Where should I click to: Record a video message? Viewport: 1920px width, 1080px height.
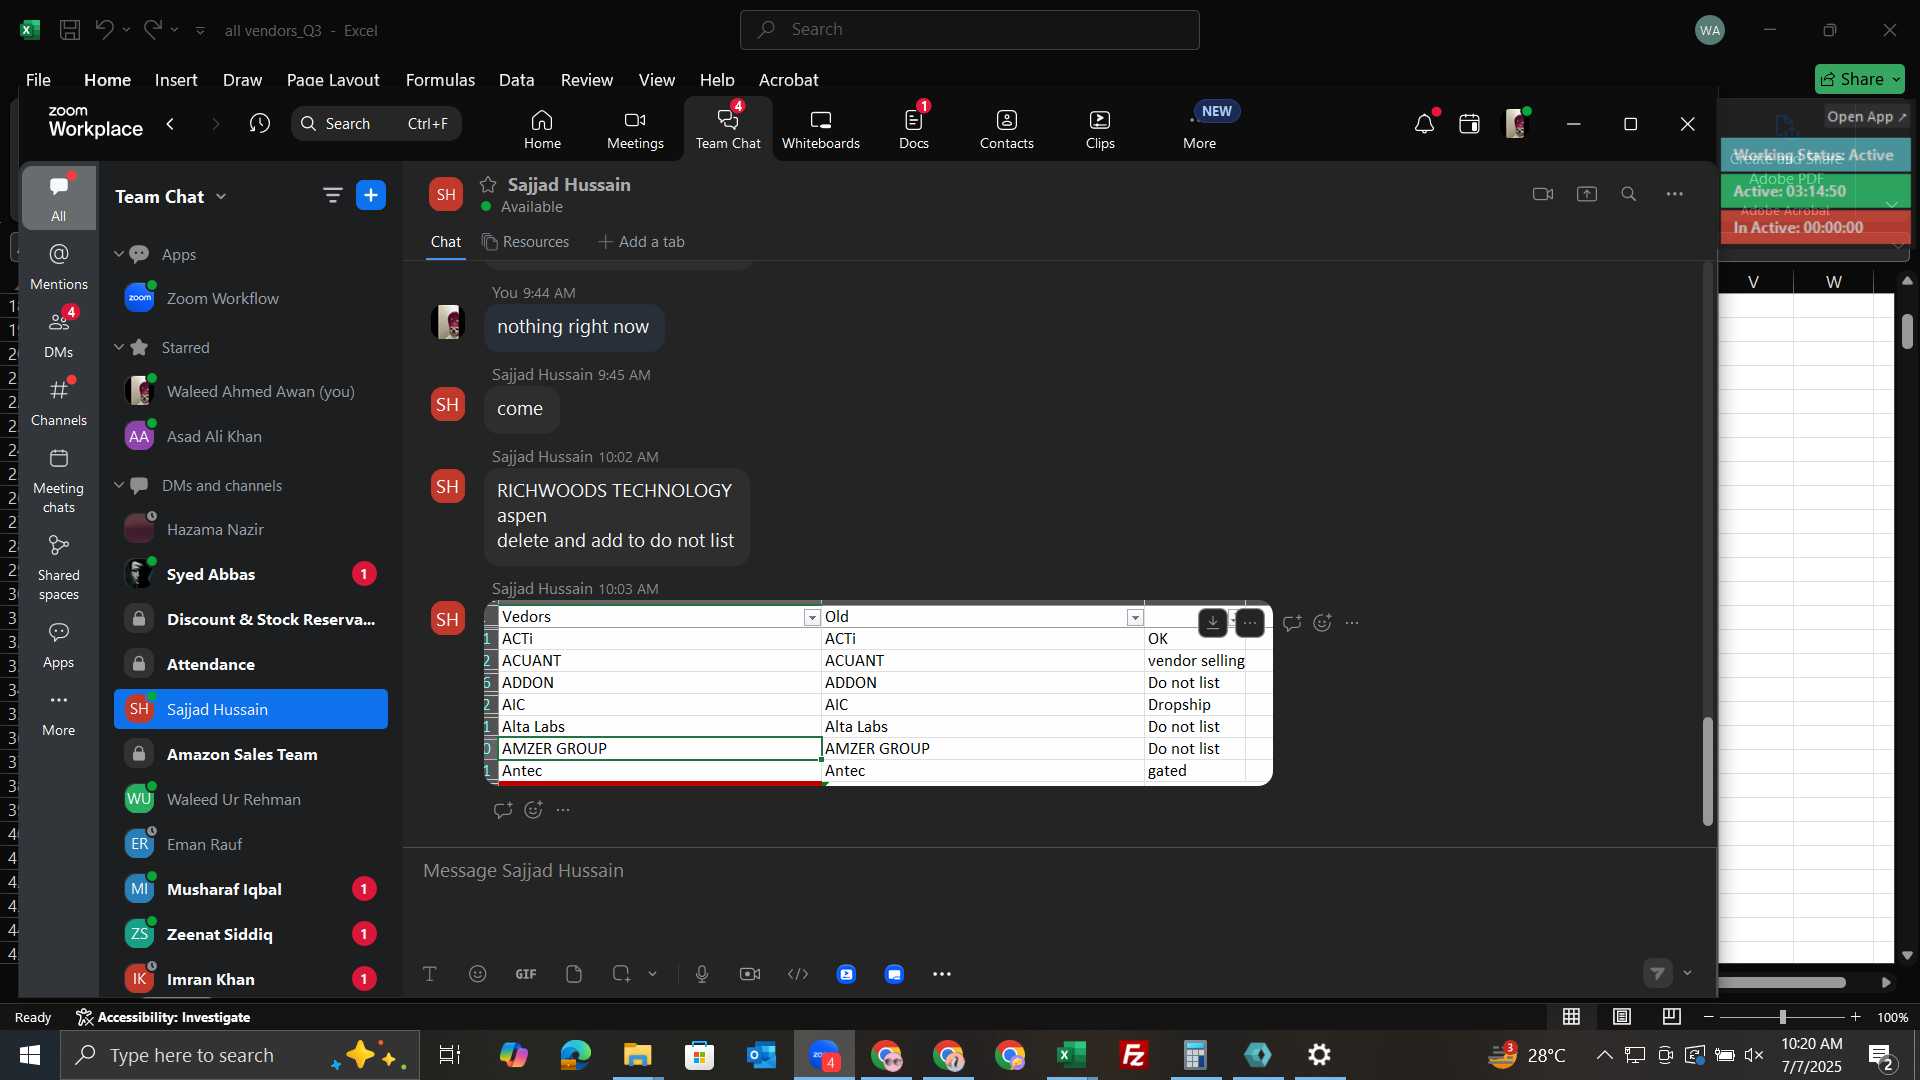[750, 974]
